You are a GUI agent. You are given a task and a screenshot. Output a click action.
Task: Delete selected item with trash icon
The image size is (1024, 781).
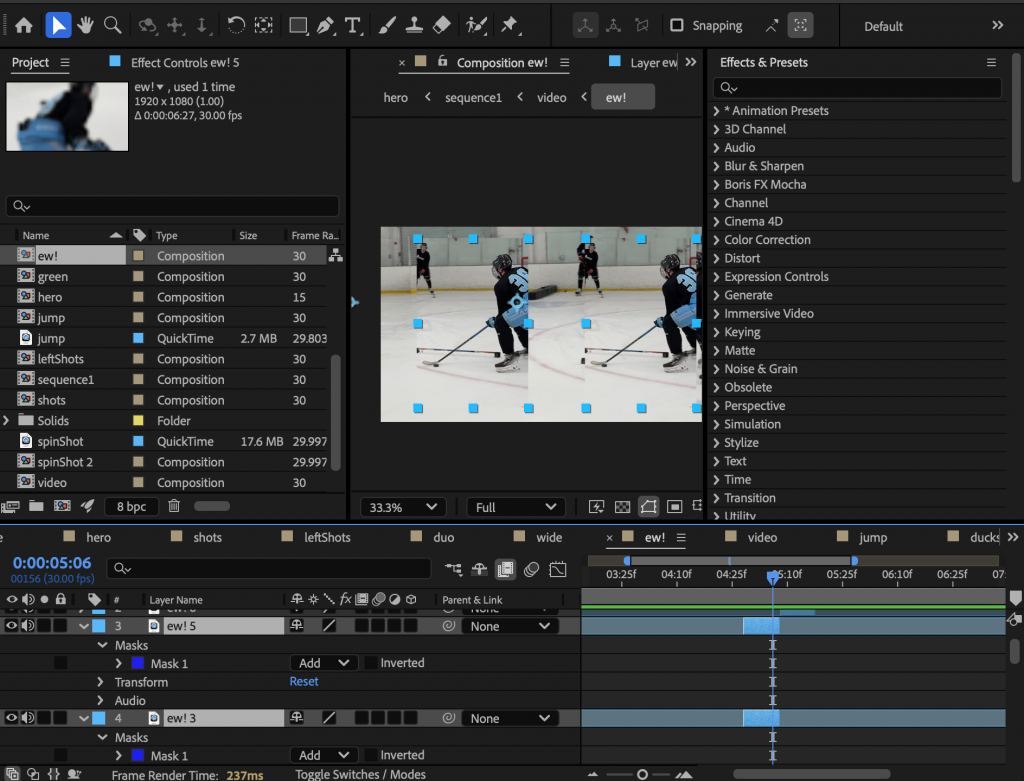[174, 506]
